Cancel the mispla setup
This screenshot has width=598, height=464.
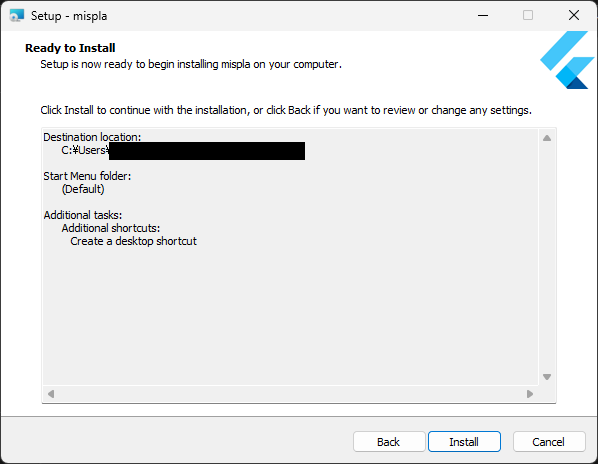coord(549,442)
